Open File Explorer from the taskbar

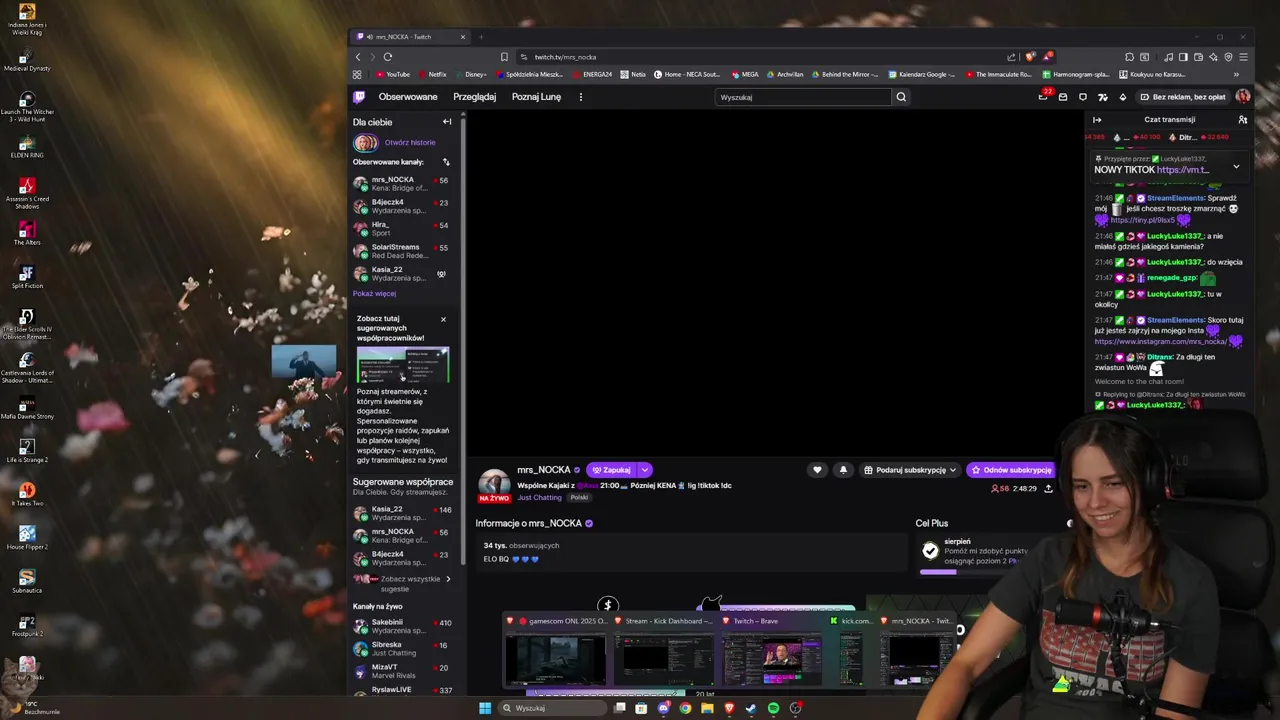pos(707,708)
